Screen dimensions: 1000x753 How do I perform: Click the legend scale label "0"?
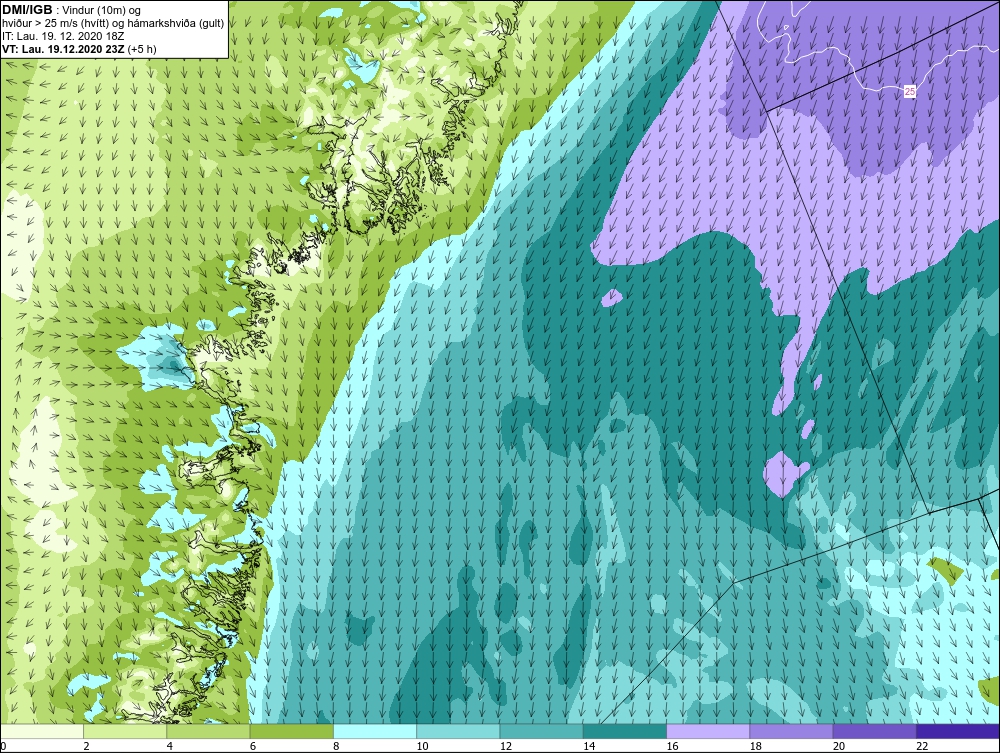[3, 747]
